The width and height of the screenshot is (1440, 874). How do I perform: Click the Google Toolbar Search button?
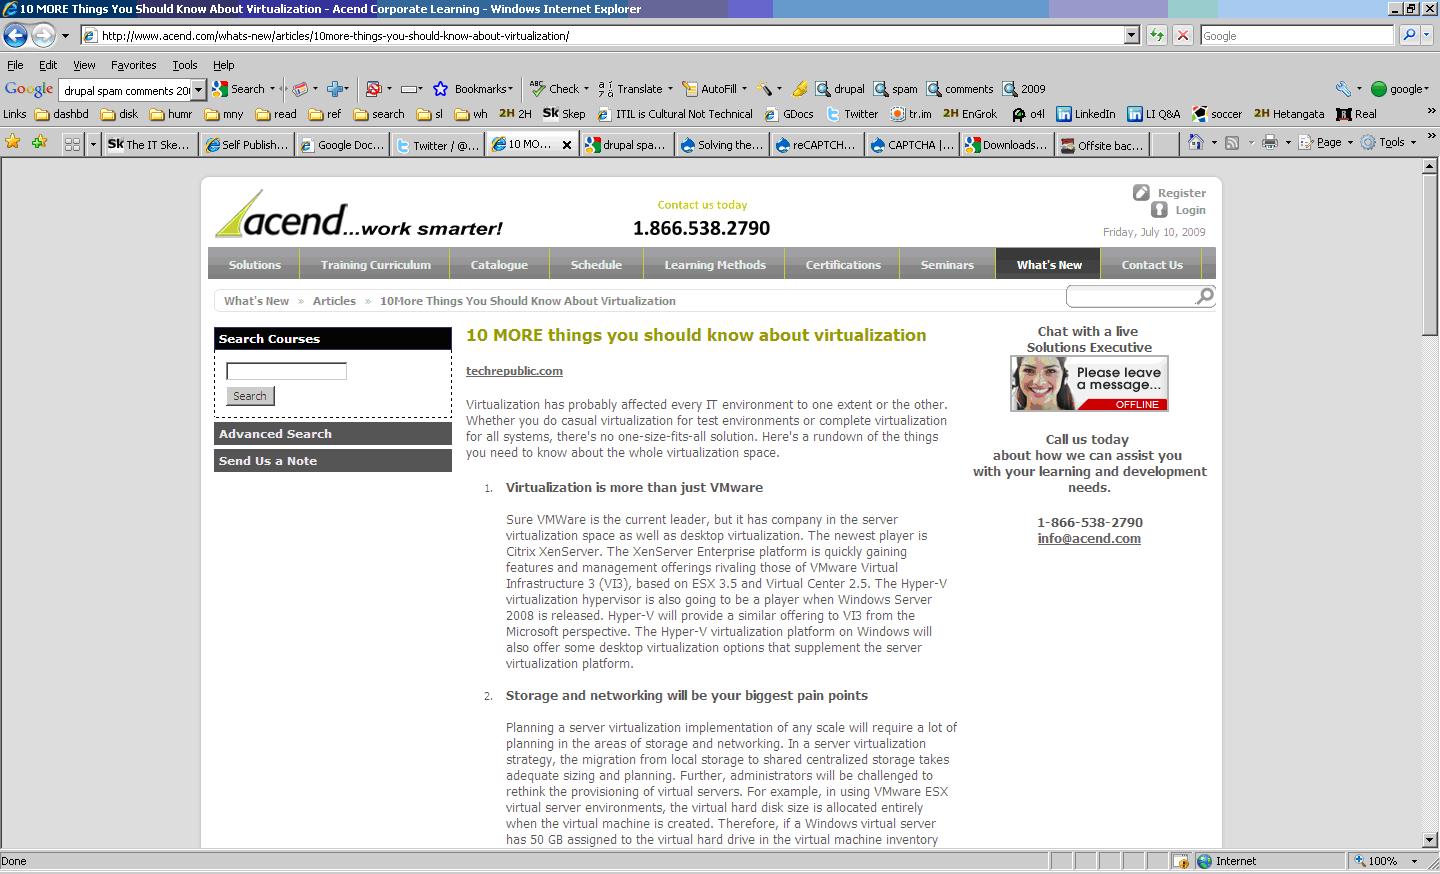[x=240, y=89]
